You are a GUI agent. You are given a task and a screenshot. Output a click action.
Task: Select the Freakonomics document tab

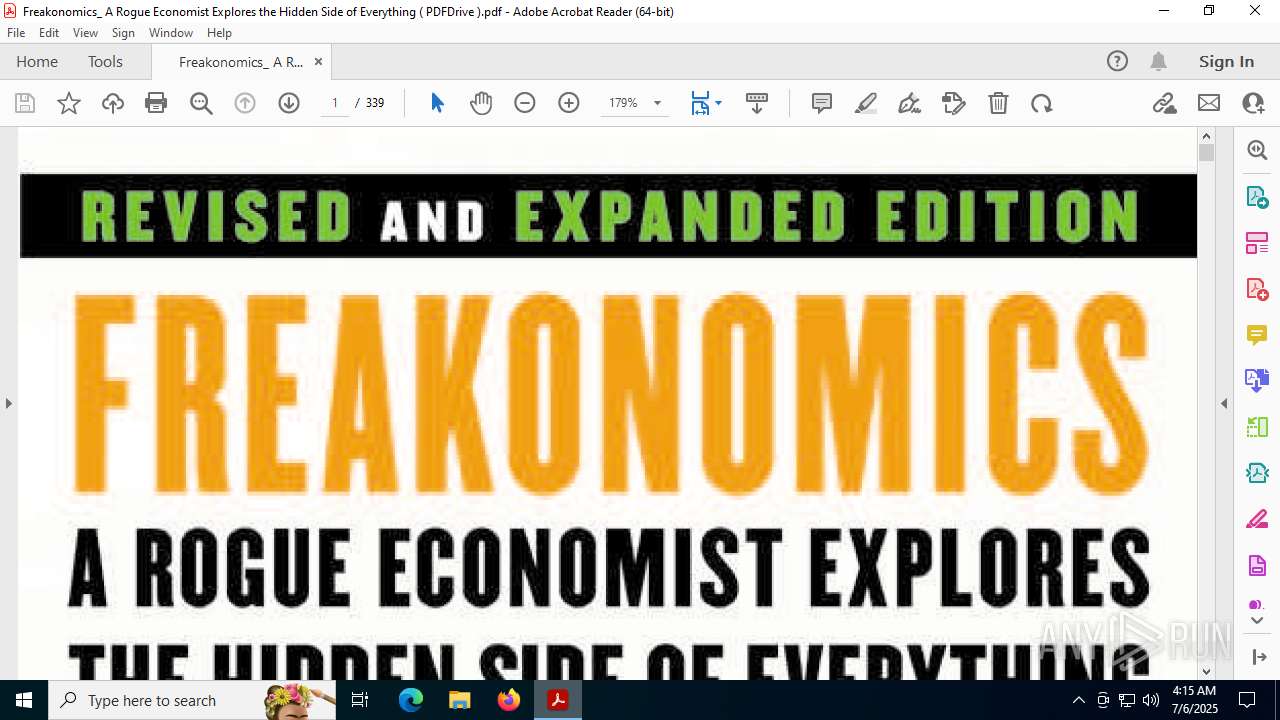coord(240,62)
